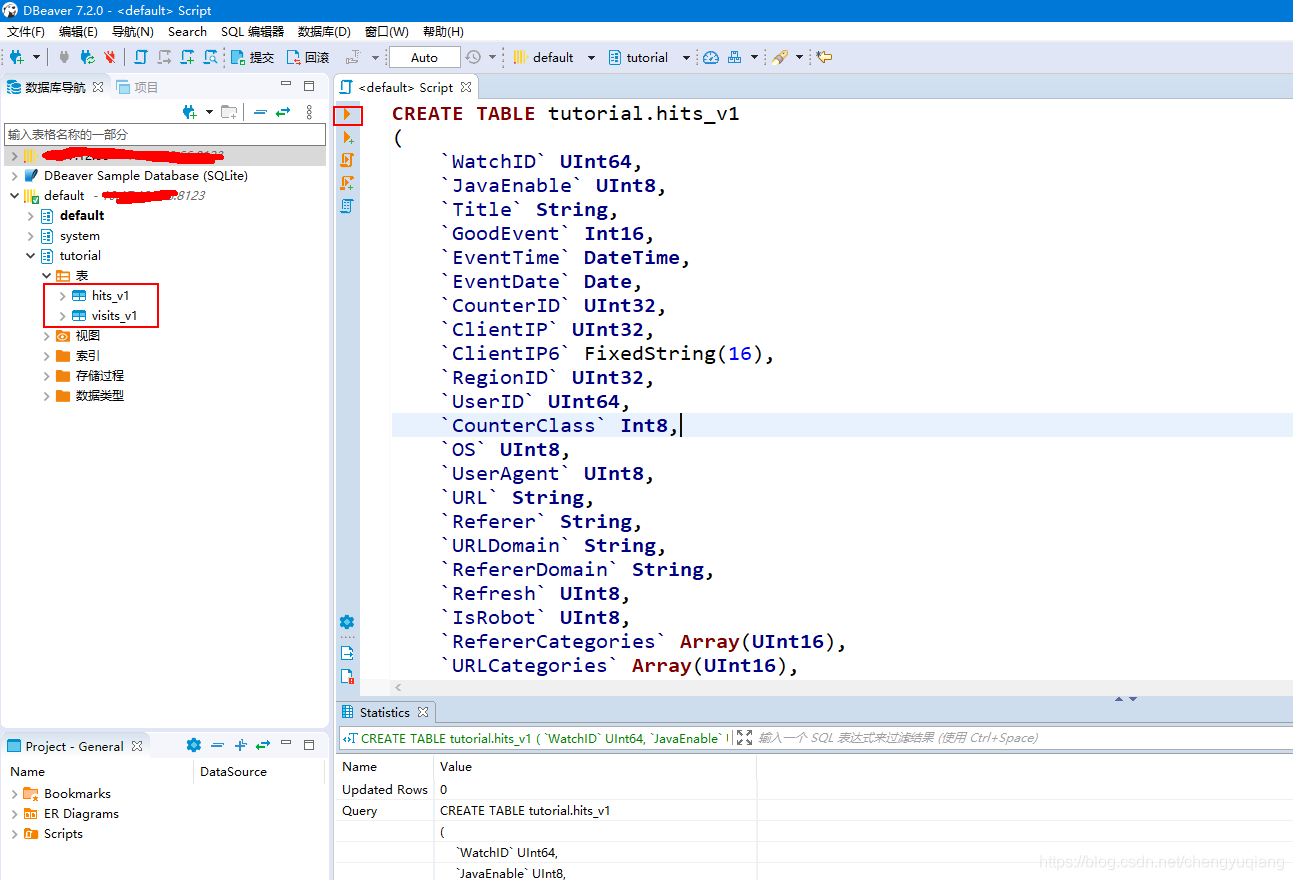Create a new database connection from main toolbar
Image resolution: width=1293 pixels, height=880 pixels.
pos(17,57)
